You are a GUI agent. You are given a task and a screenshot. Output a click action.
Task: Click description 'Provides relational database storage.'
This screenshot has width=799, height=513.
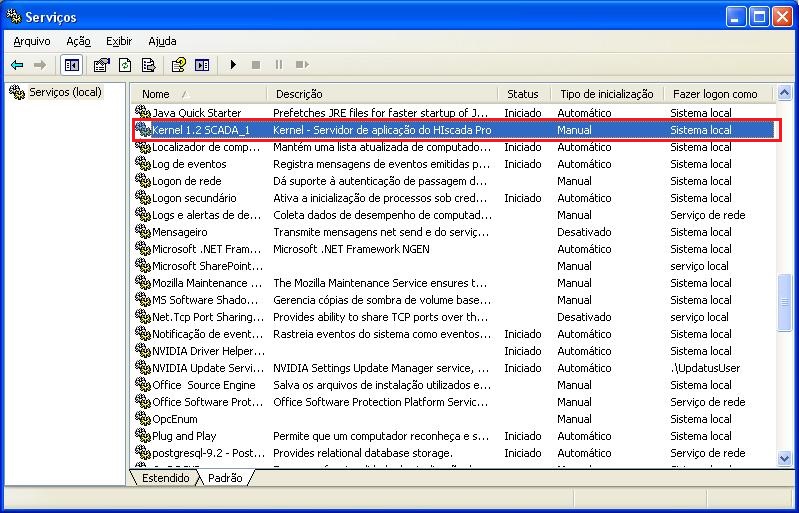coord(363,453)
